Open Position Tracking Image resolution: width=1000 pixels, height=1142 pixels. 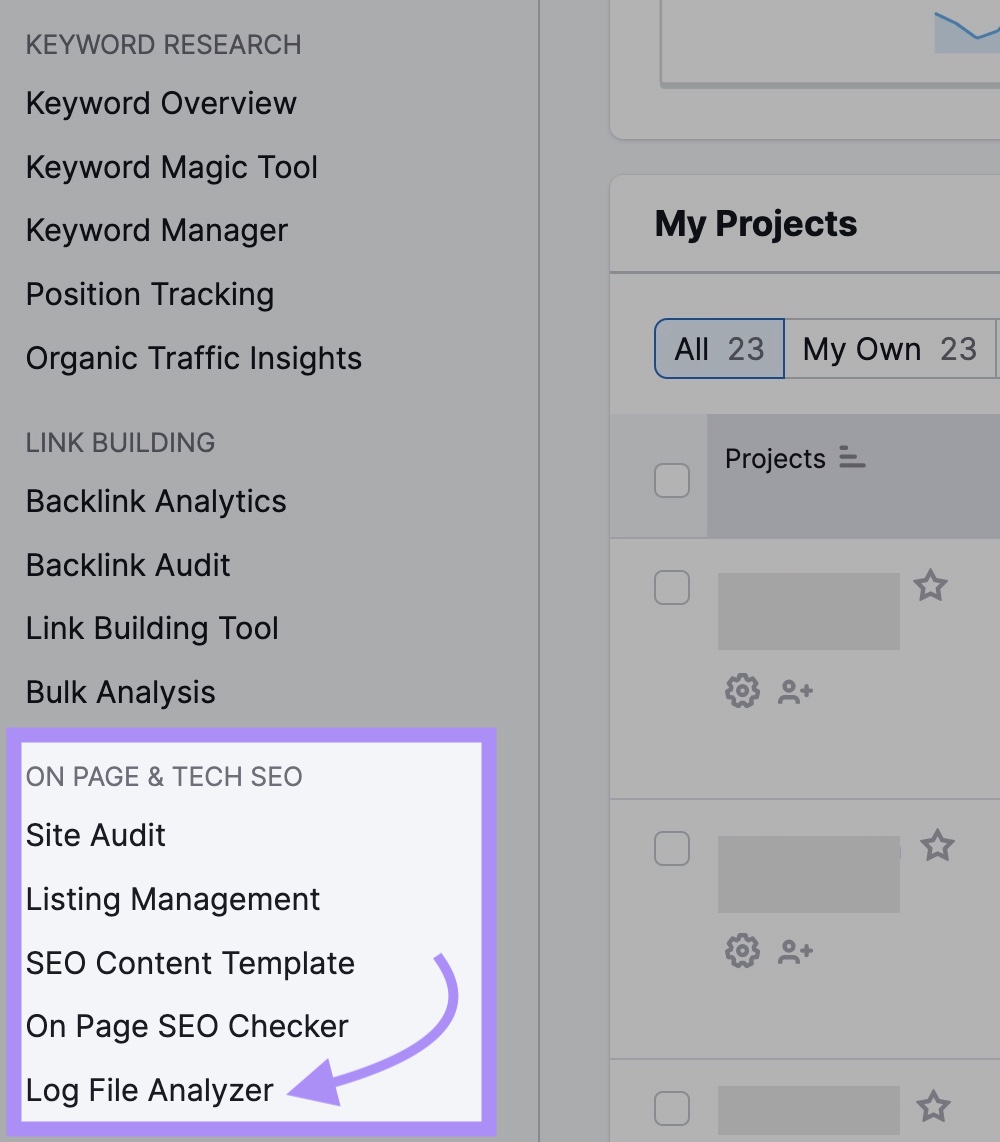[x=150, y=294]
